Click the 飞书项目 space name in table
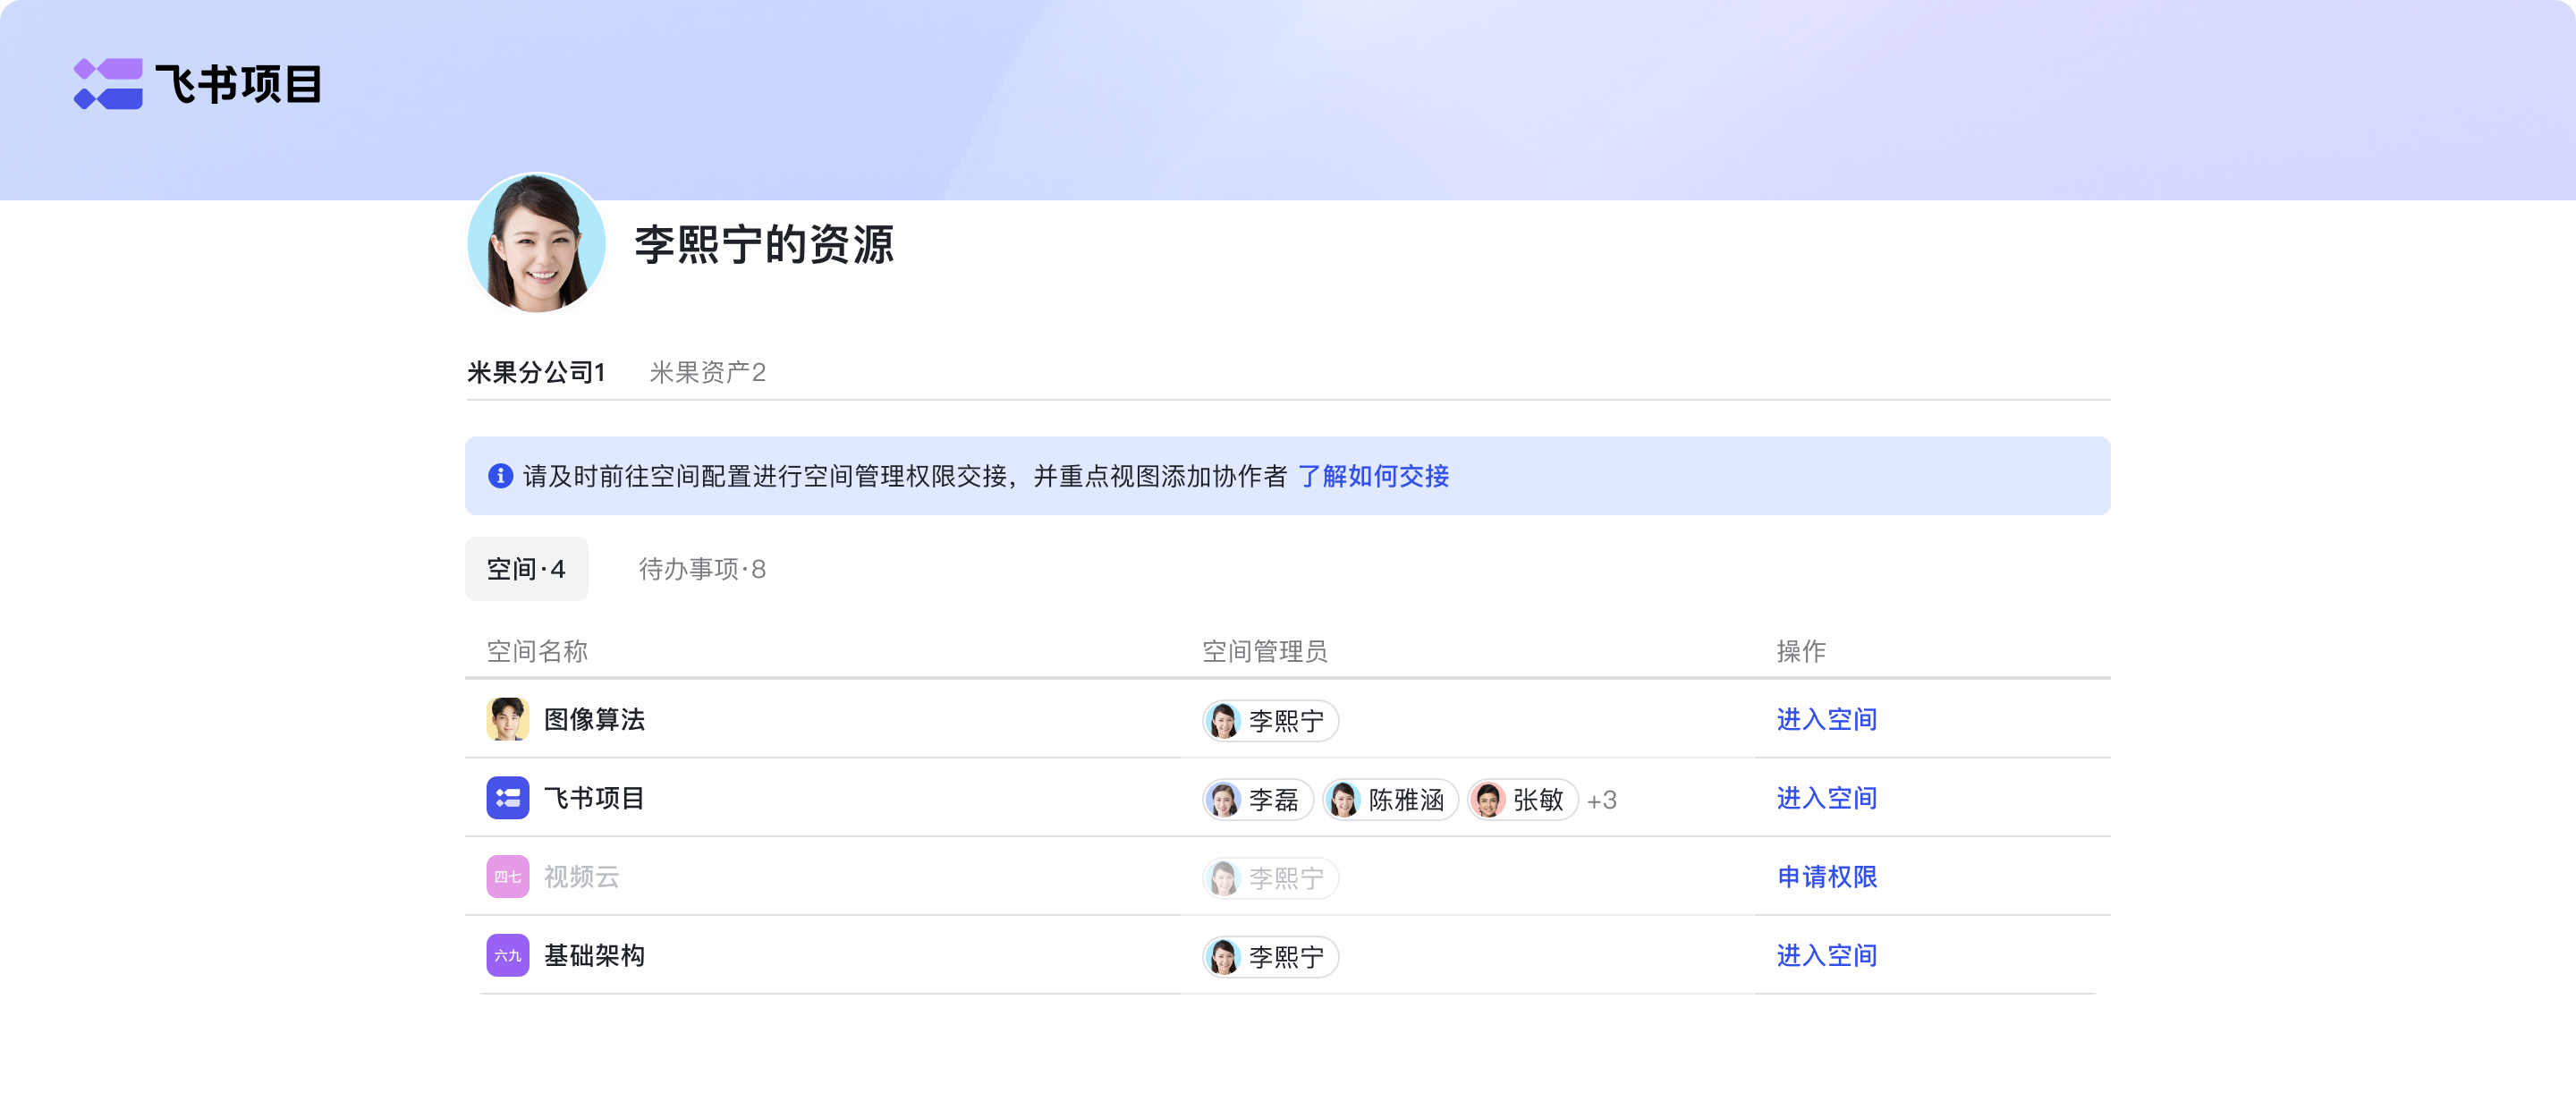Image resolution: width=2576 pixels, height=1093 pixels. [595, 798]
